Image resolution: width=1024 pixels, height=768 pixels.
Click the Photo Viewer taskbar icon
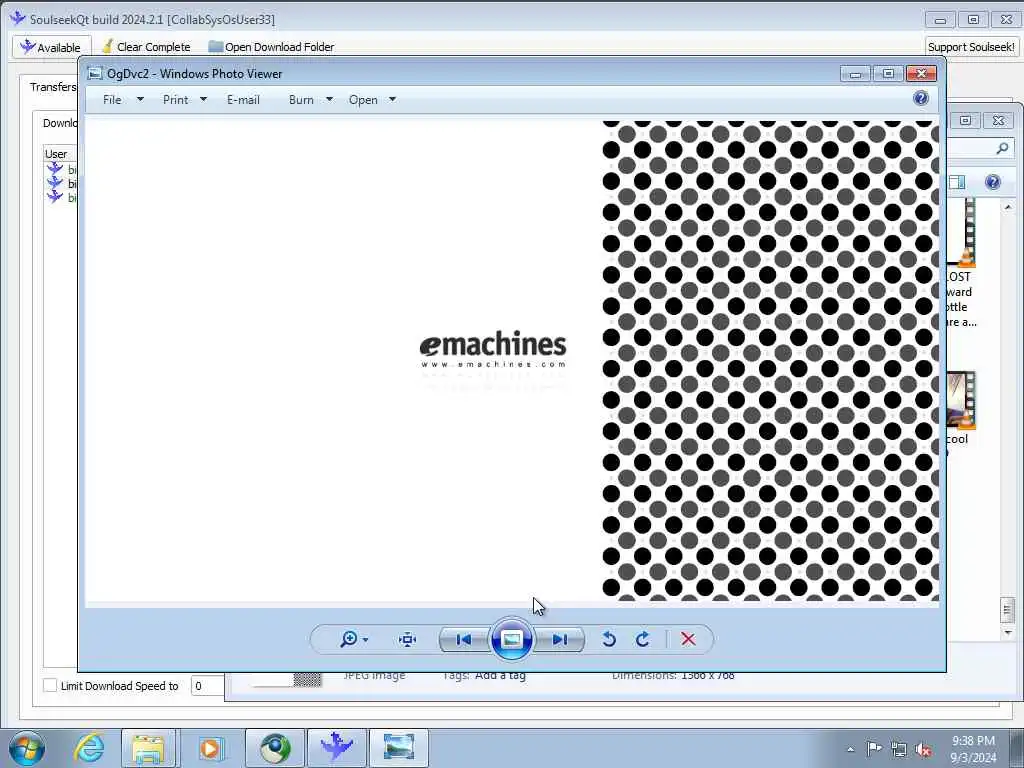click(x=399, y=748)
